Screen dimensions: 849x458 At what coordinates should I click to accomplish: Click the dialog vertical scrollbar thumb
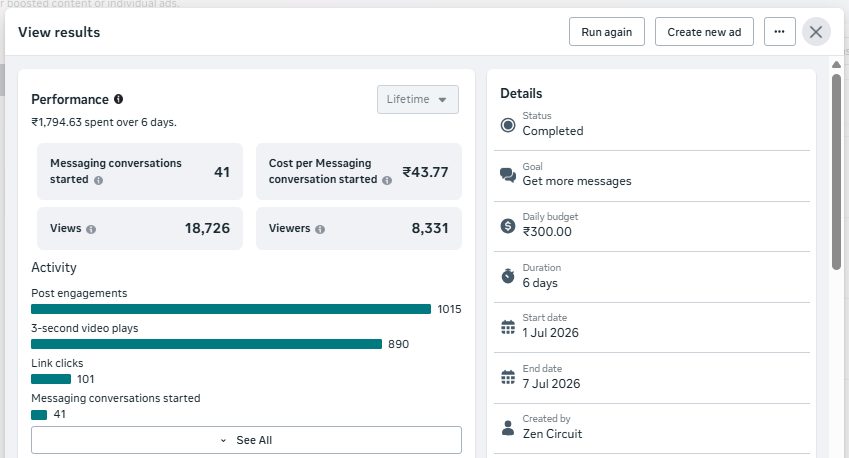point(837,172)
